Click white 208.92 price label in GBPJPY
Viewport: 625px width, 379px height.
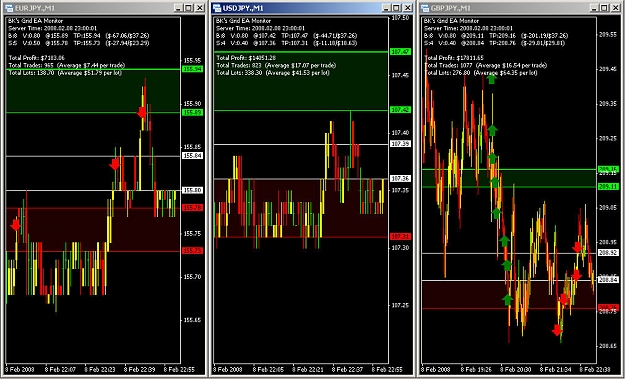608,253
